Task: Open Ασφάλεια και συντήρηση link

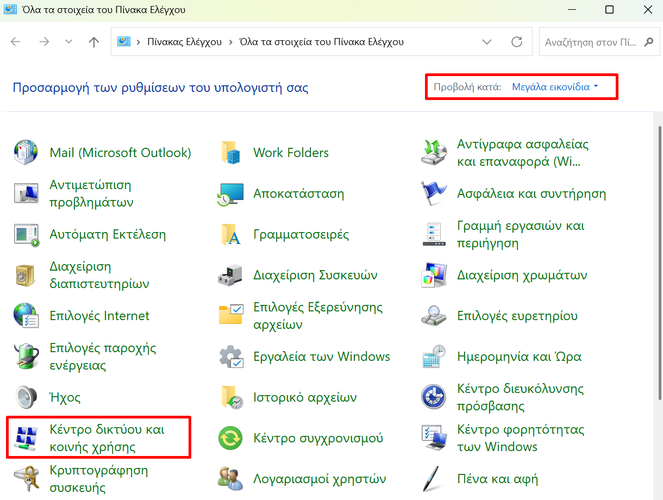Action: 531,194
